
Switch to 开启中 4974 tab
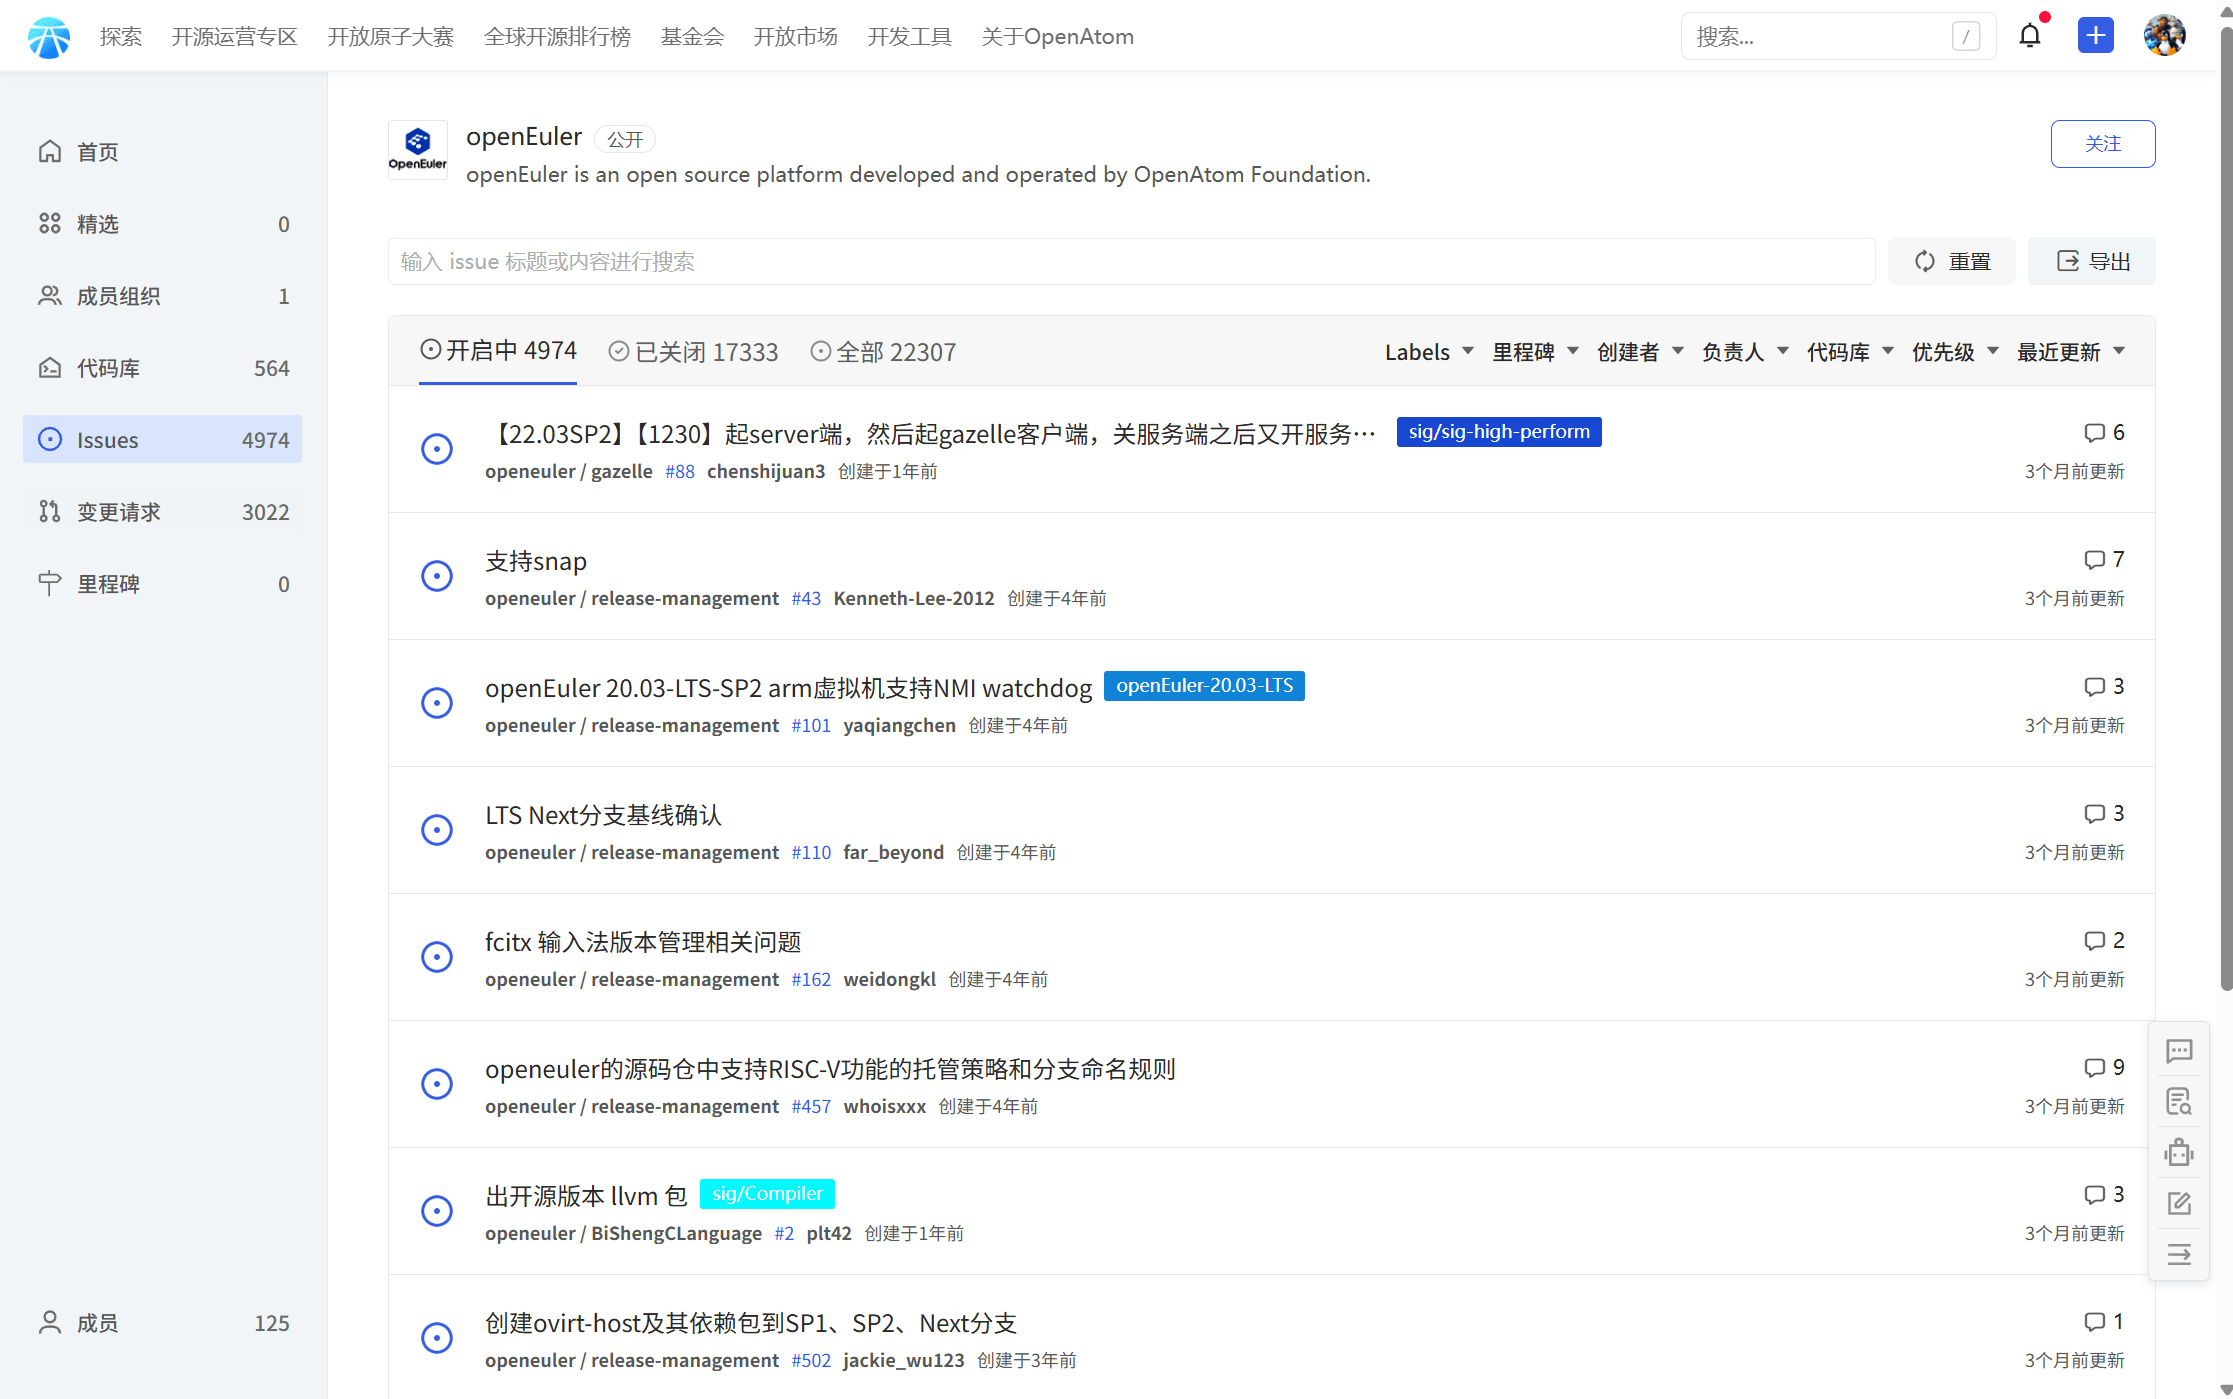(x=498, y=351)
